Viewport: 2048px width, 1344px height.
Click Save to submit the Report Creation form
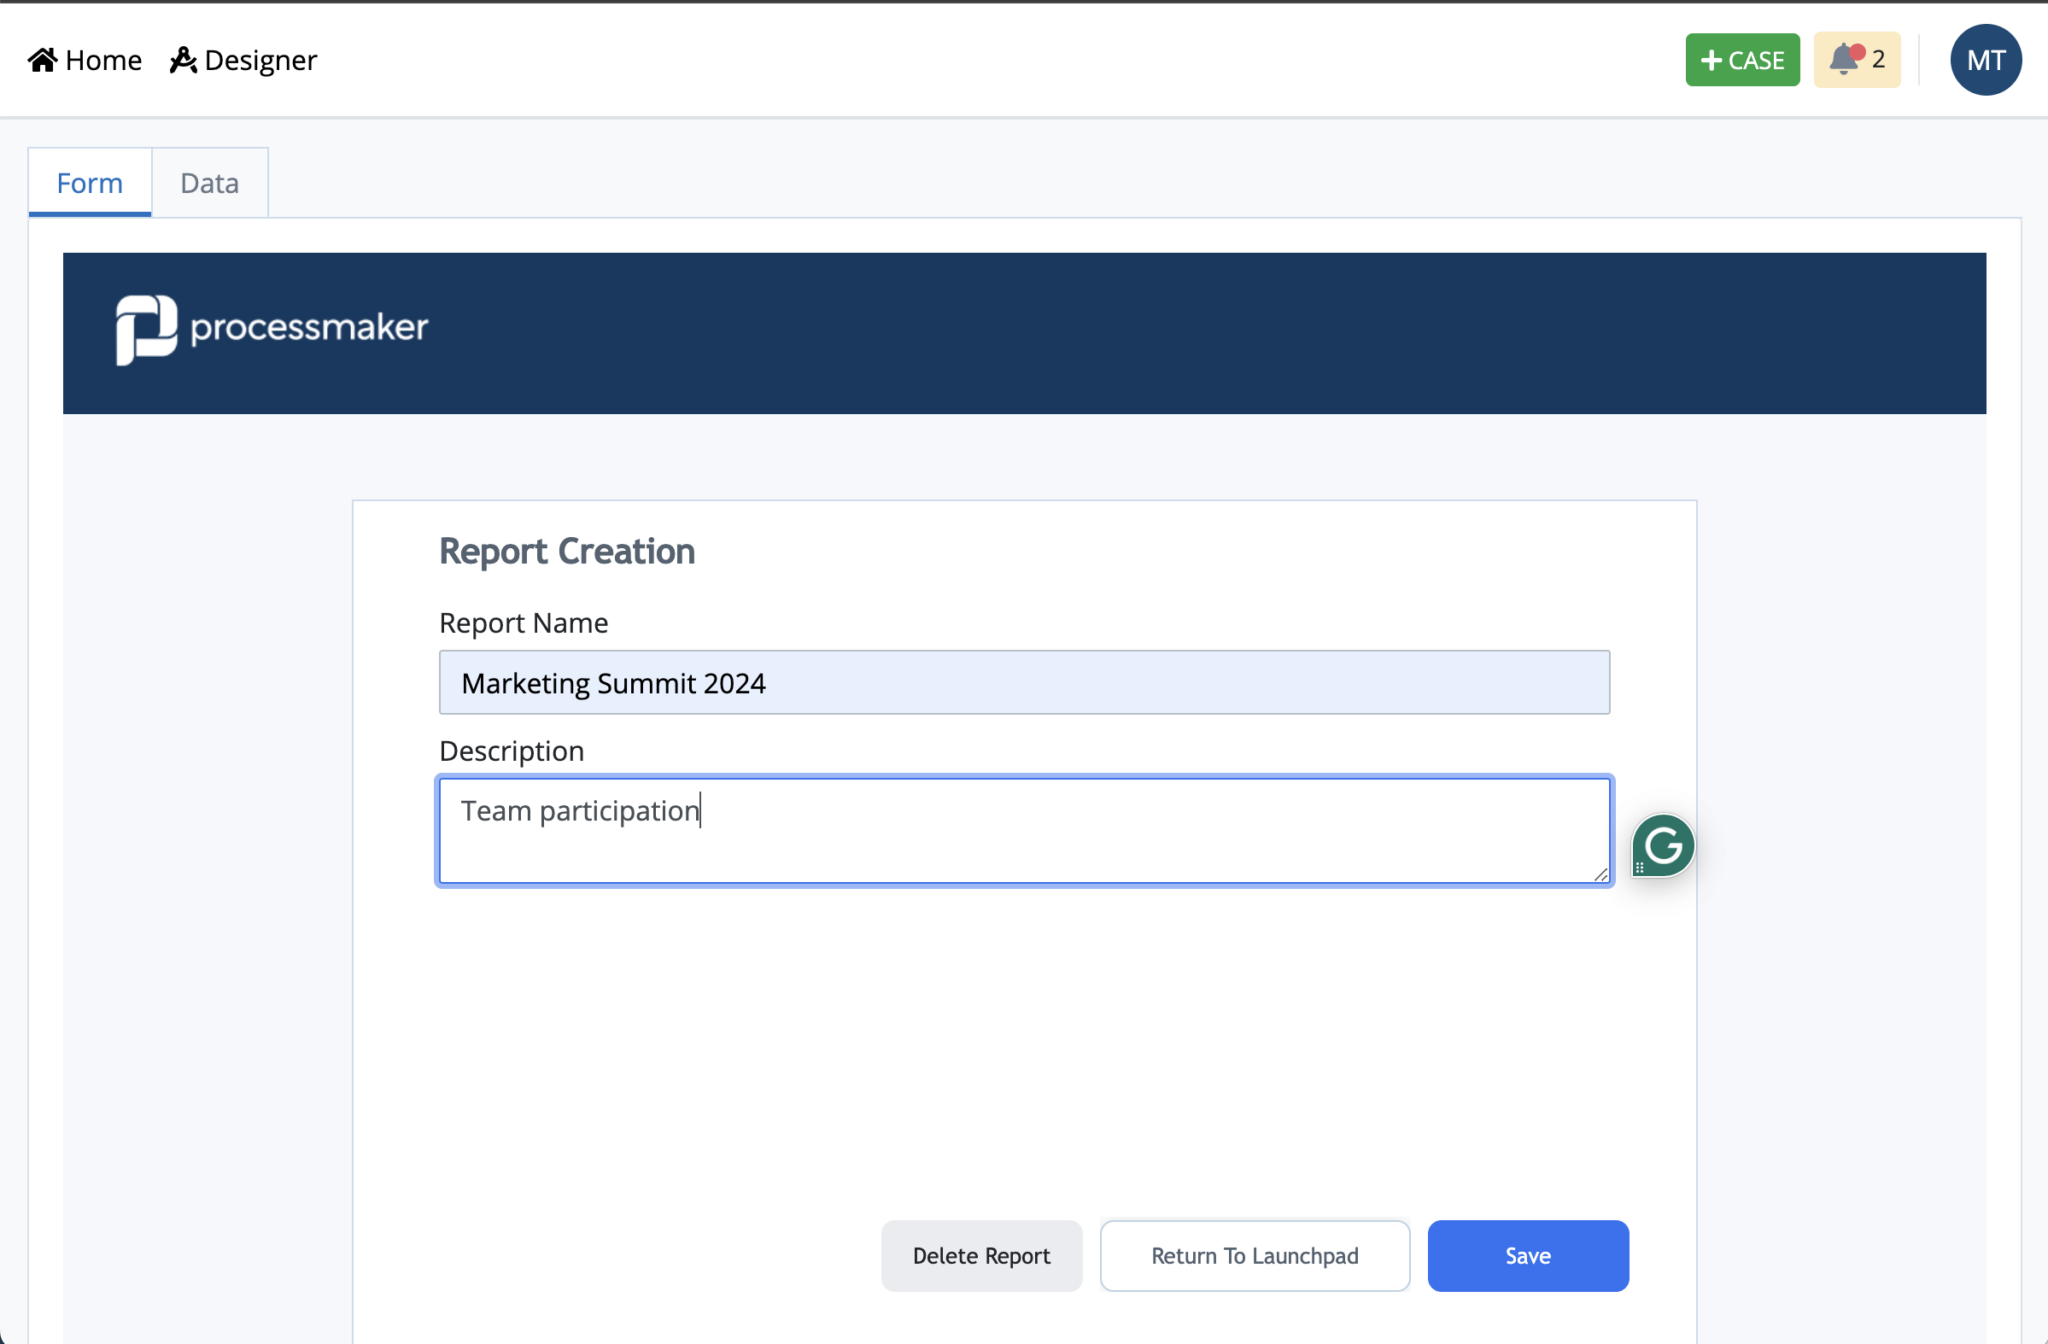coord(1527,1255)
